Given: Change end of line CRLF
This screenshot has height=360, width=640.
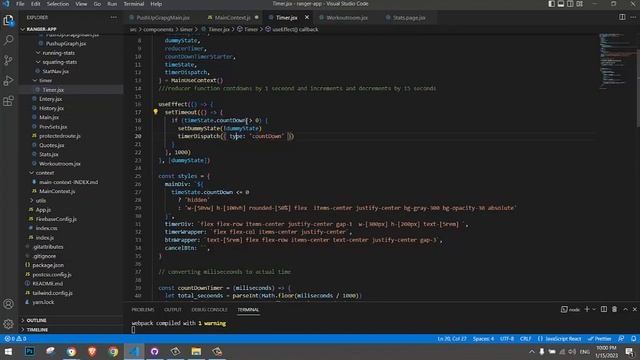Looking at the screenshot, I should (x=525, y=339).
